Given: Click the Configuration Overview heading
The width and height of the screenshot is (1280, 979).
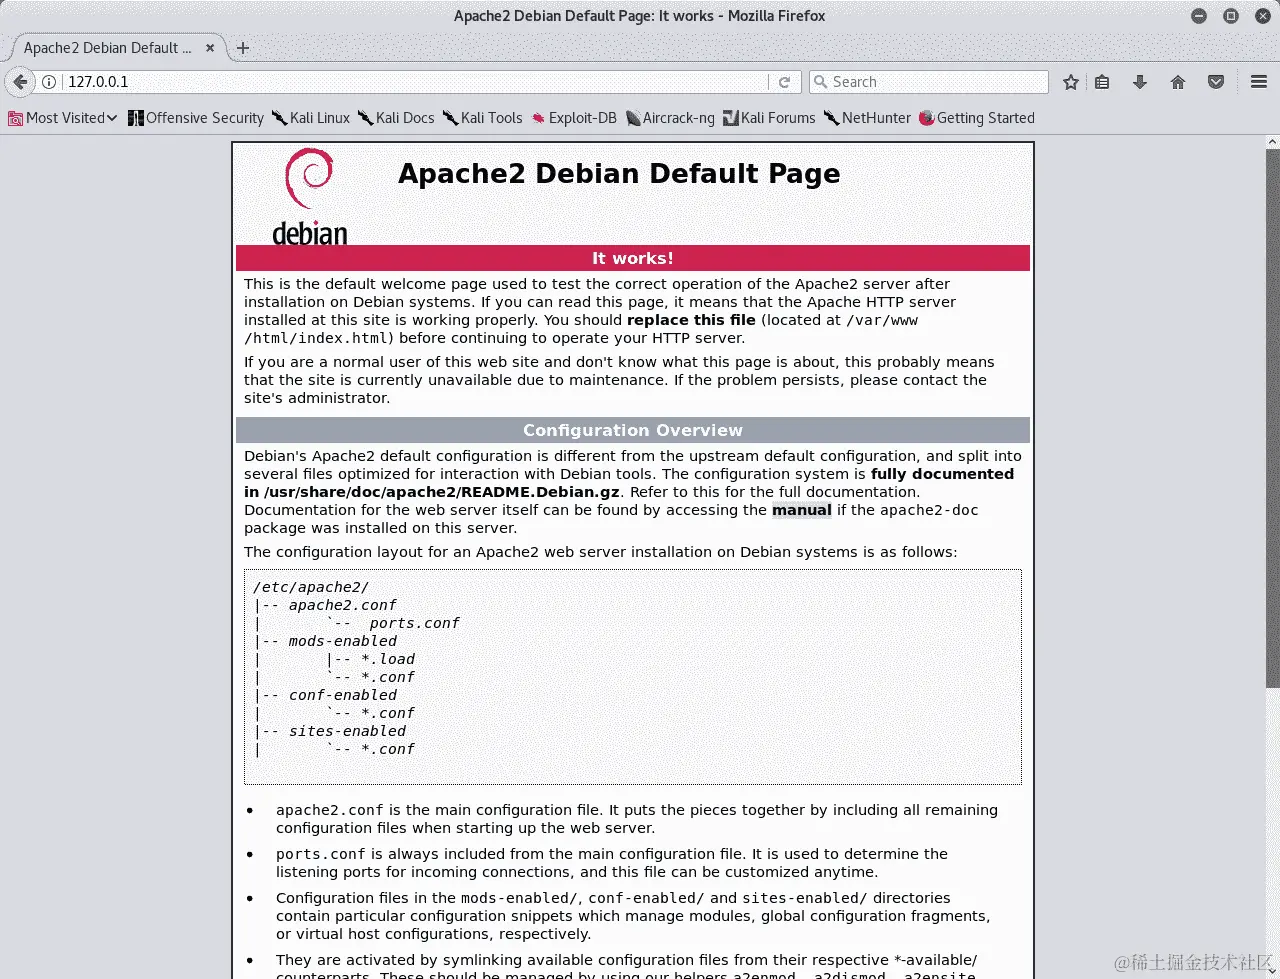Looking at the screenshot, I should [x=633, y=430].
